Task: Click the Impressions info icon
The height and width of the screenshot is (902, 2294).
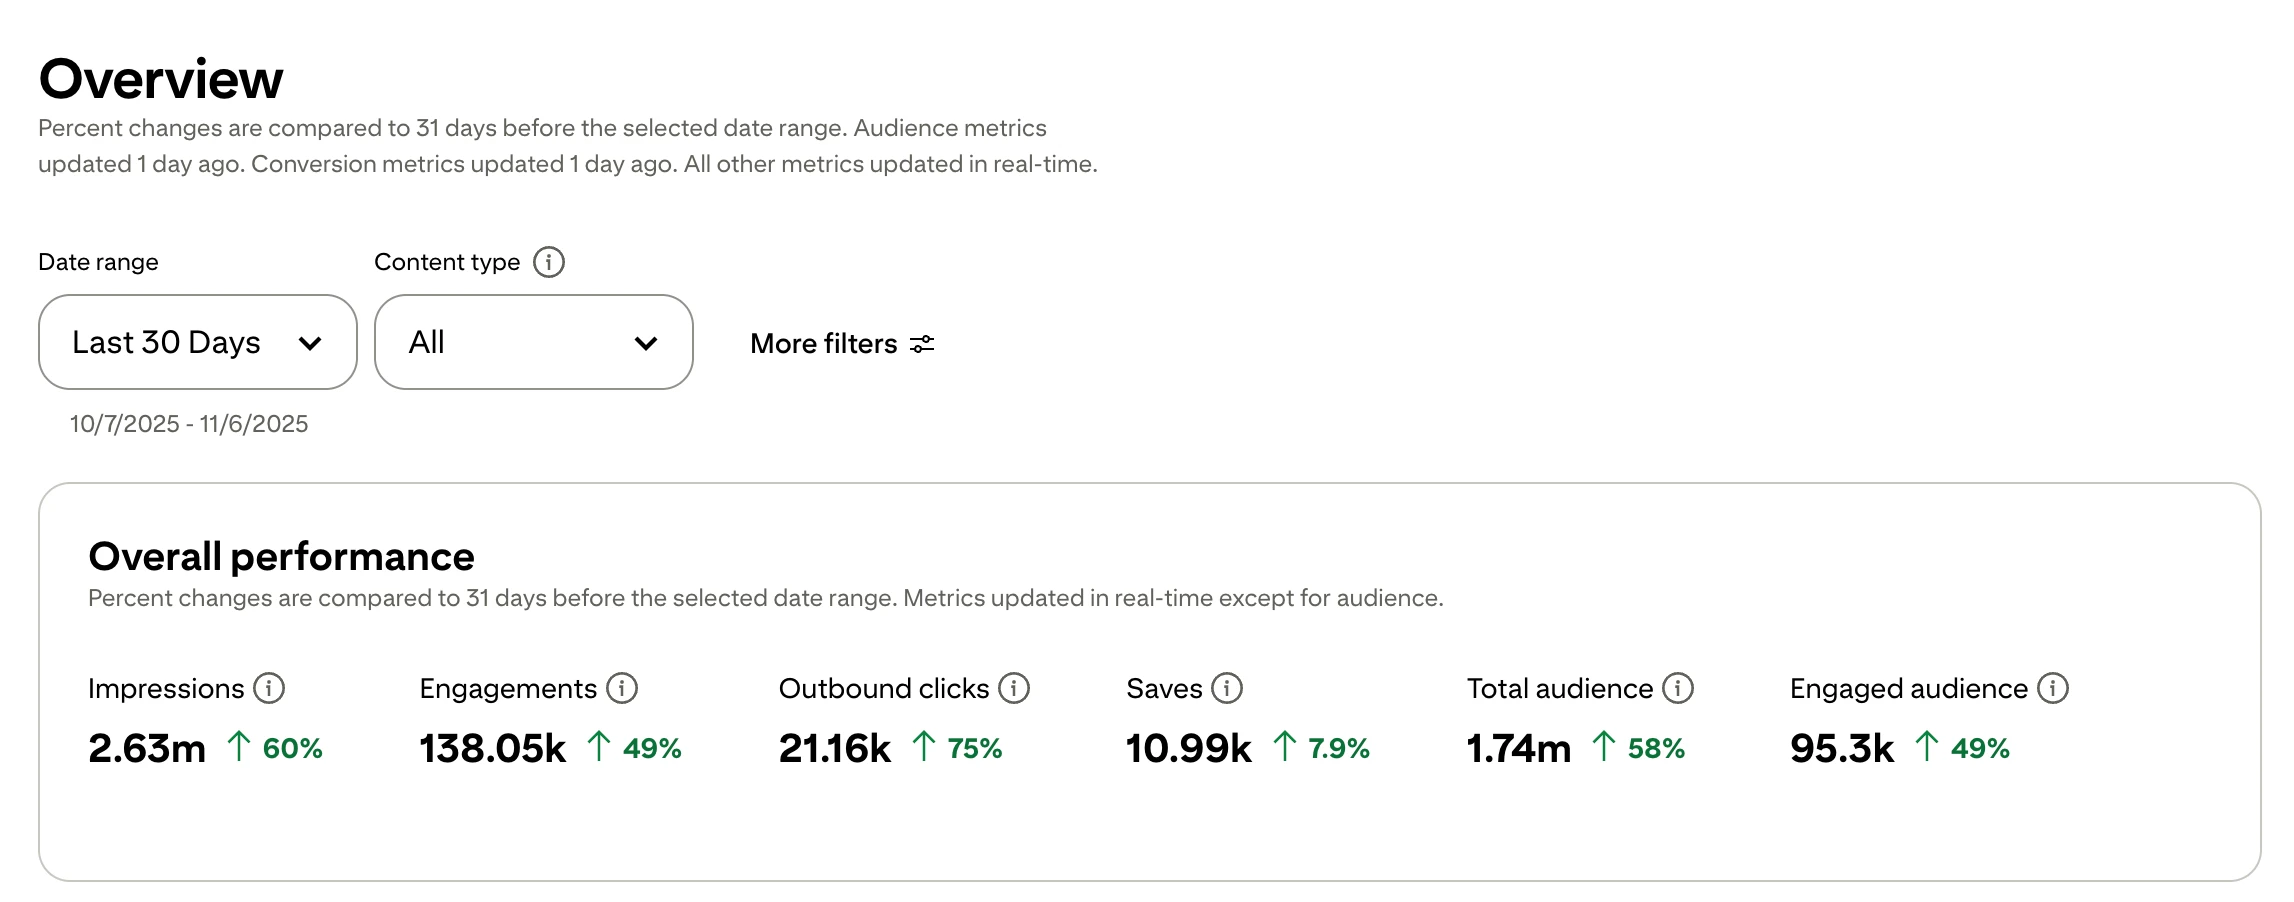Action: 269,688
